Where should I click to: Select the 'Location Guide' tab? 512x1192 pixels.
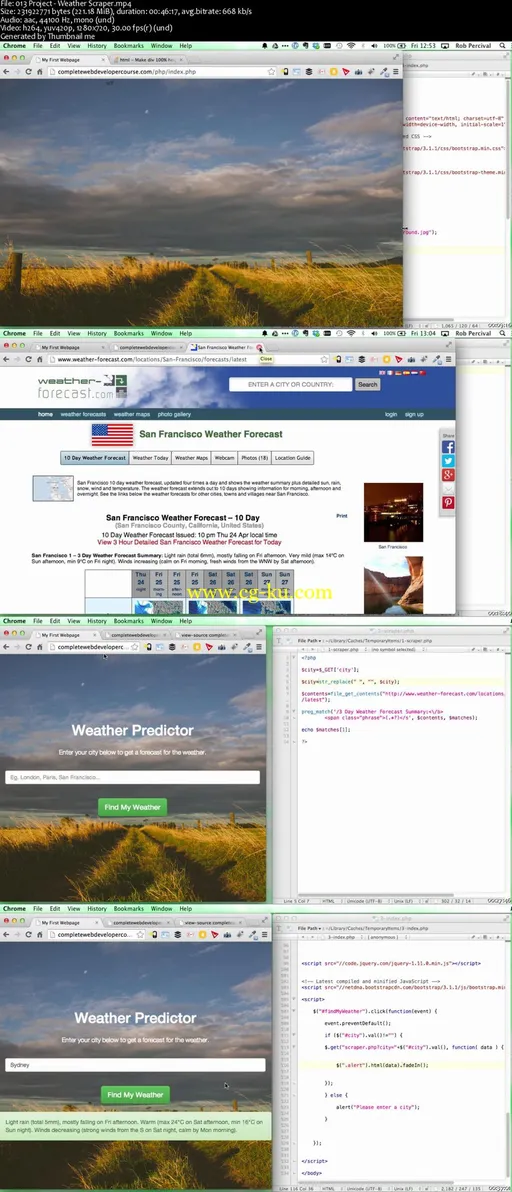pyautogui.click(x=292, y=458)
